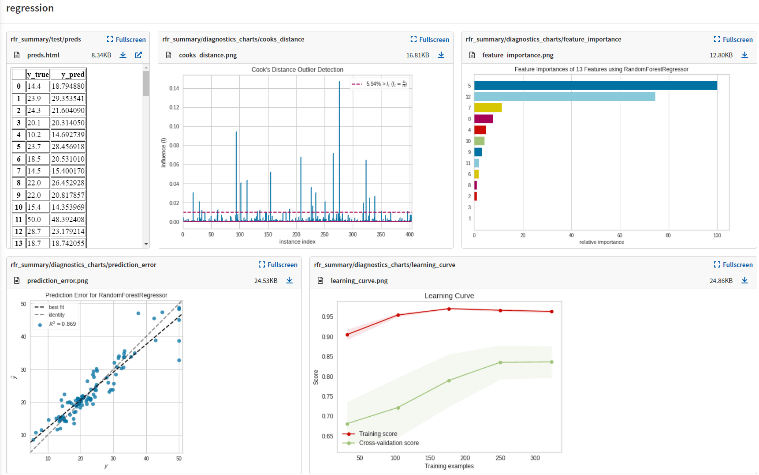
Task: Click the Feature Importances chart image
Action: tap(599, 156)
